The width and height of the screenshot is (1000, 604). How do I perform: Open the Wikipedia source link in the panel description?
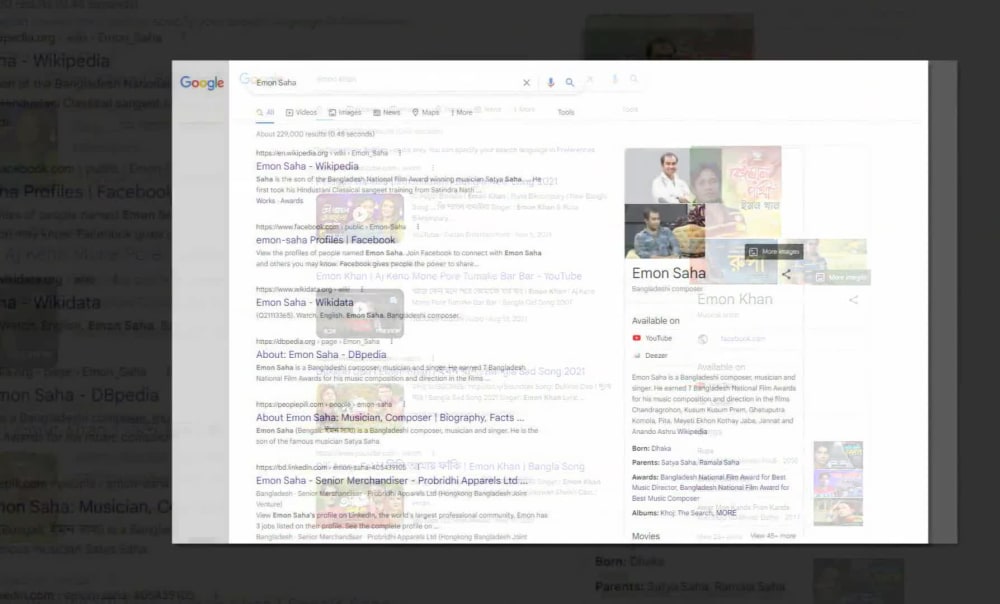692,432
